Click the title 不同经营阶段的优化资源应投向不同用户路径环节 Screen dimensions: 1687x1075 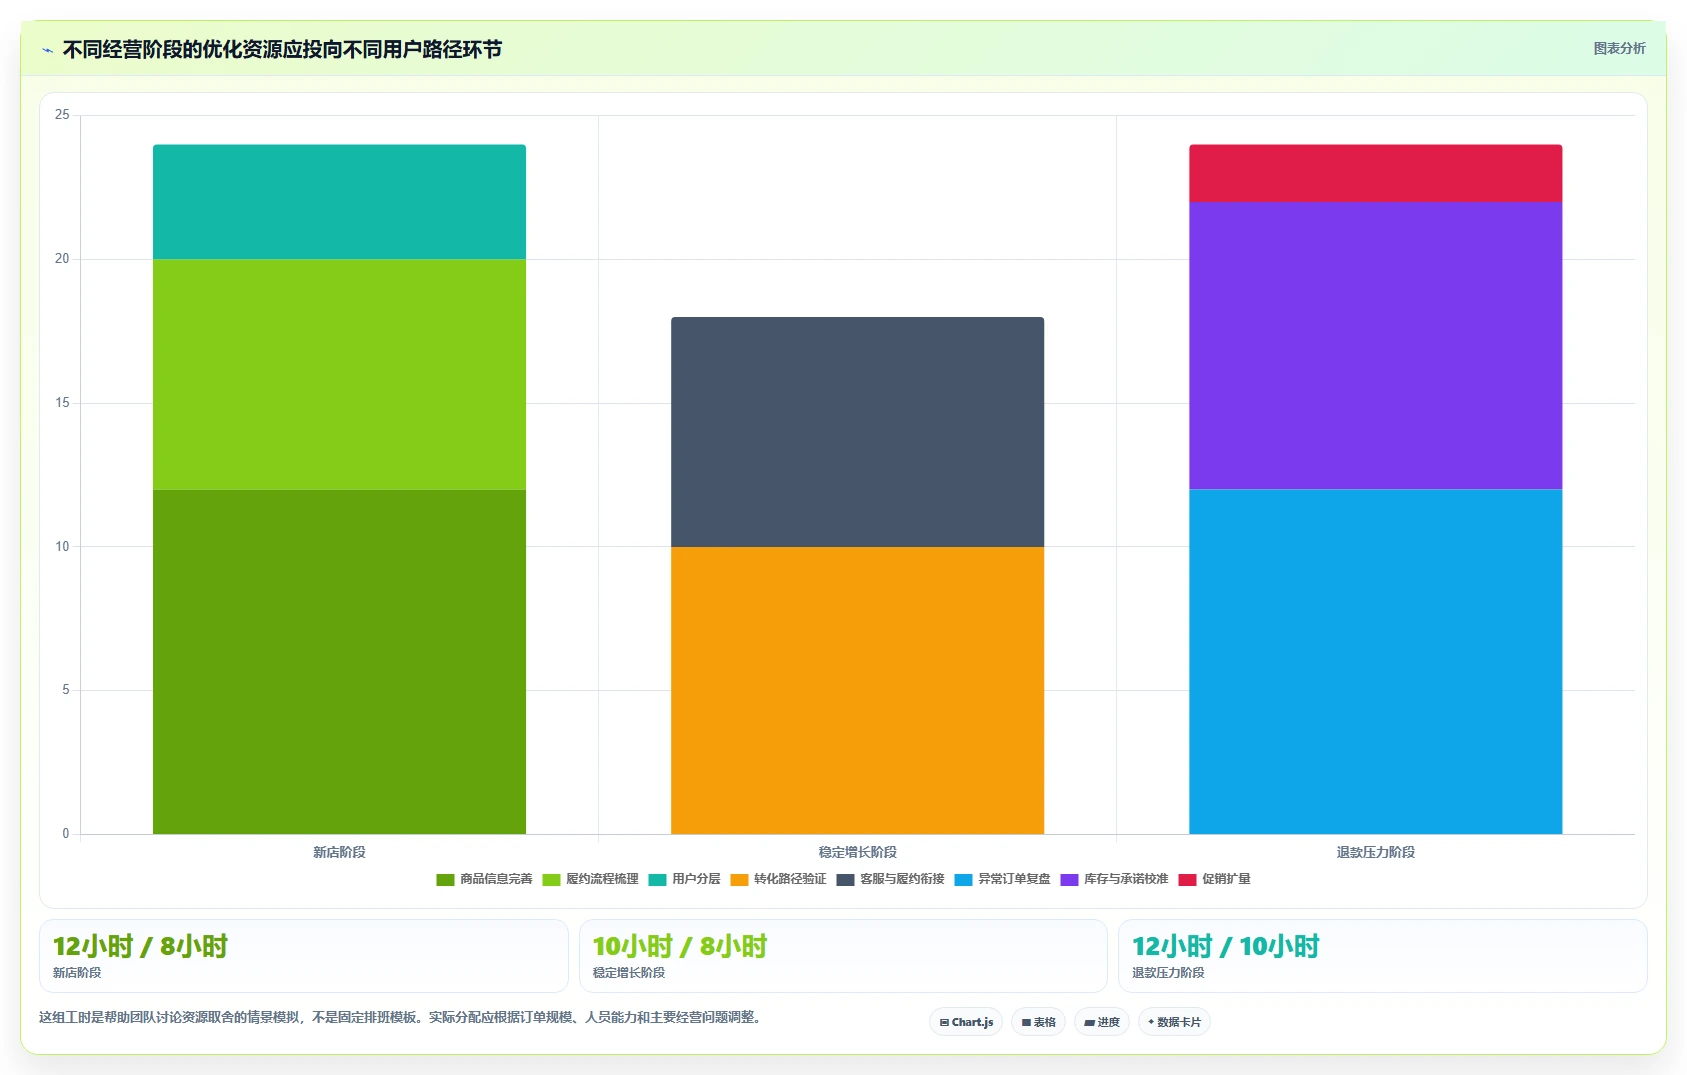click(x=282, y=49)
